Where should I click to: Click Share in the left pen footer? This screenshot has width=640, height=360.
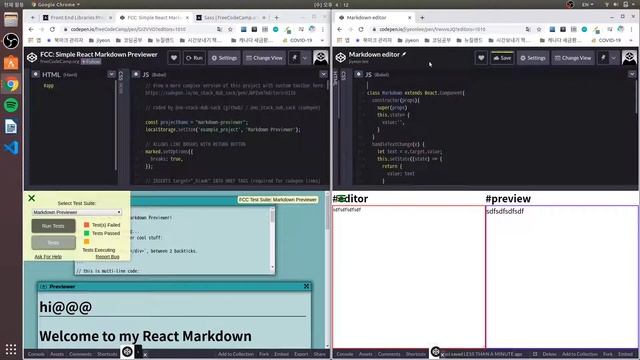pyautogui.click(x=320, y=354)
